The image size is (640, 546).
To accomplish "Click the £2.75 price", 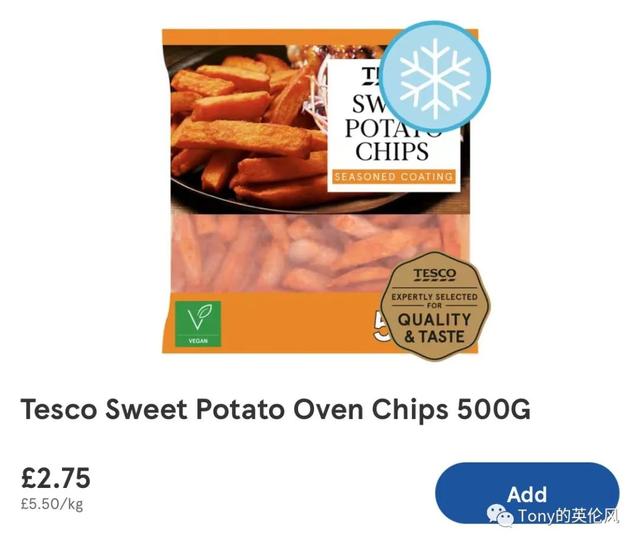I will [x=56, y=478].
